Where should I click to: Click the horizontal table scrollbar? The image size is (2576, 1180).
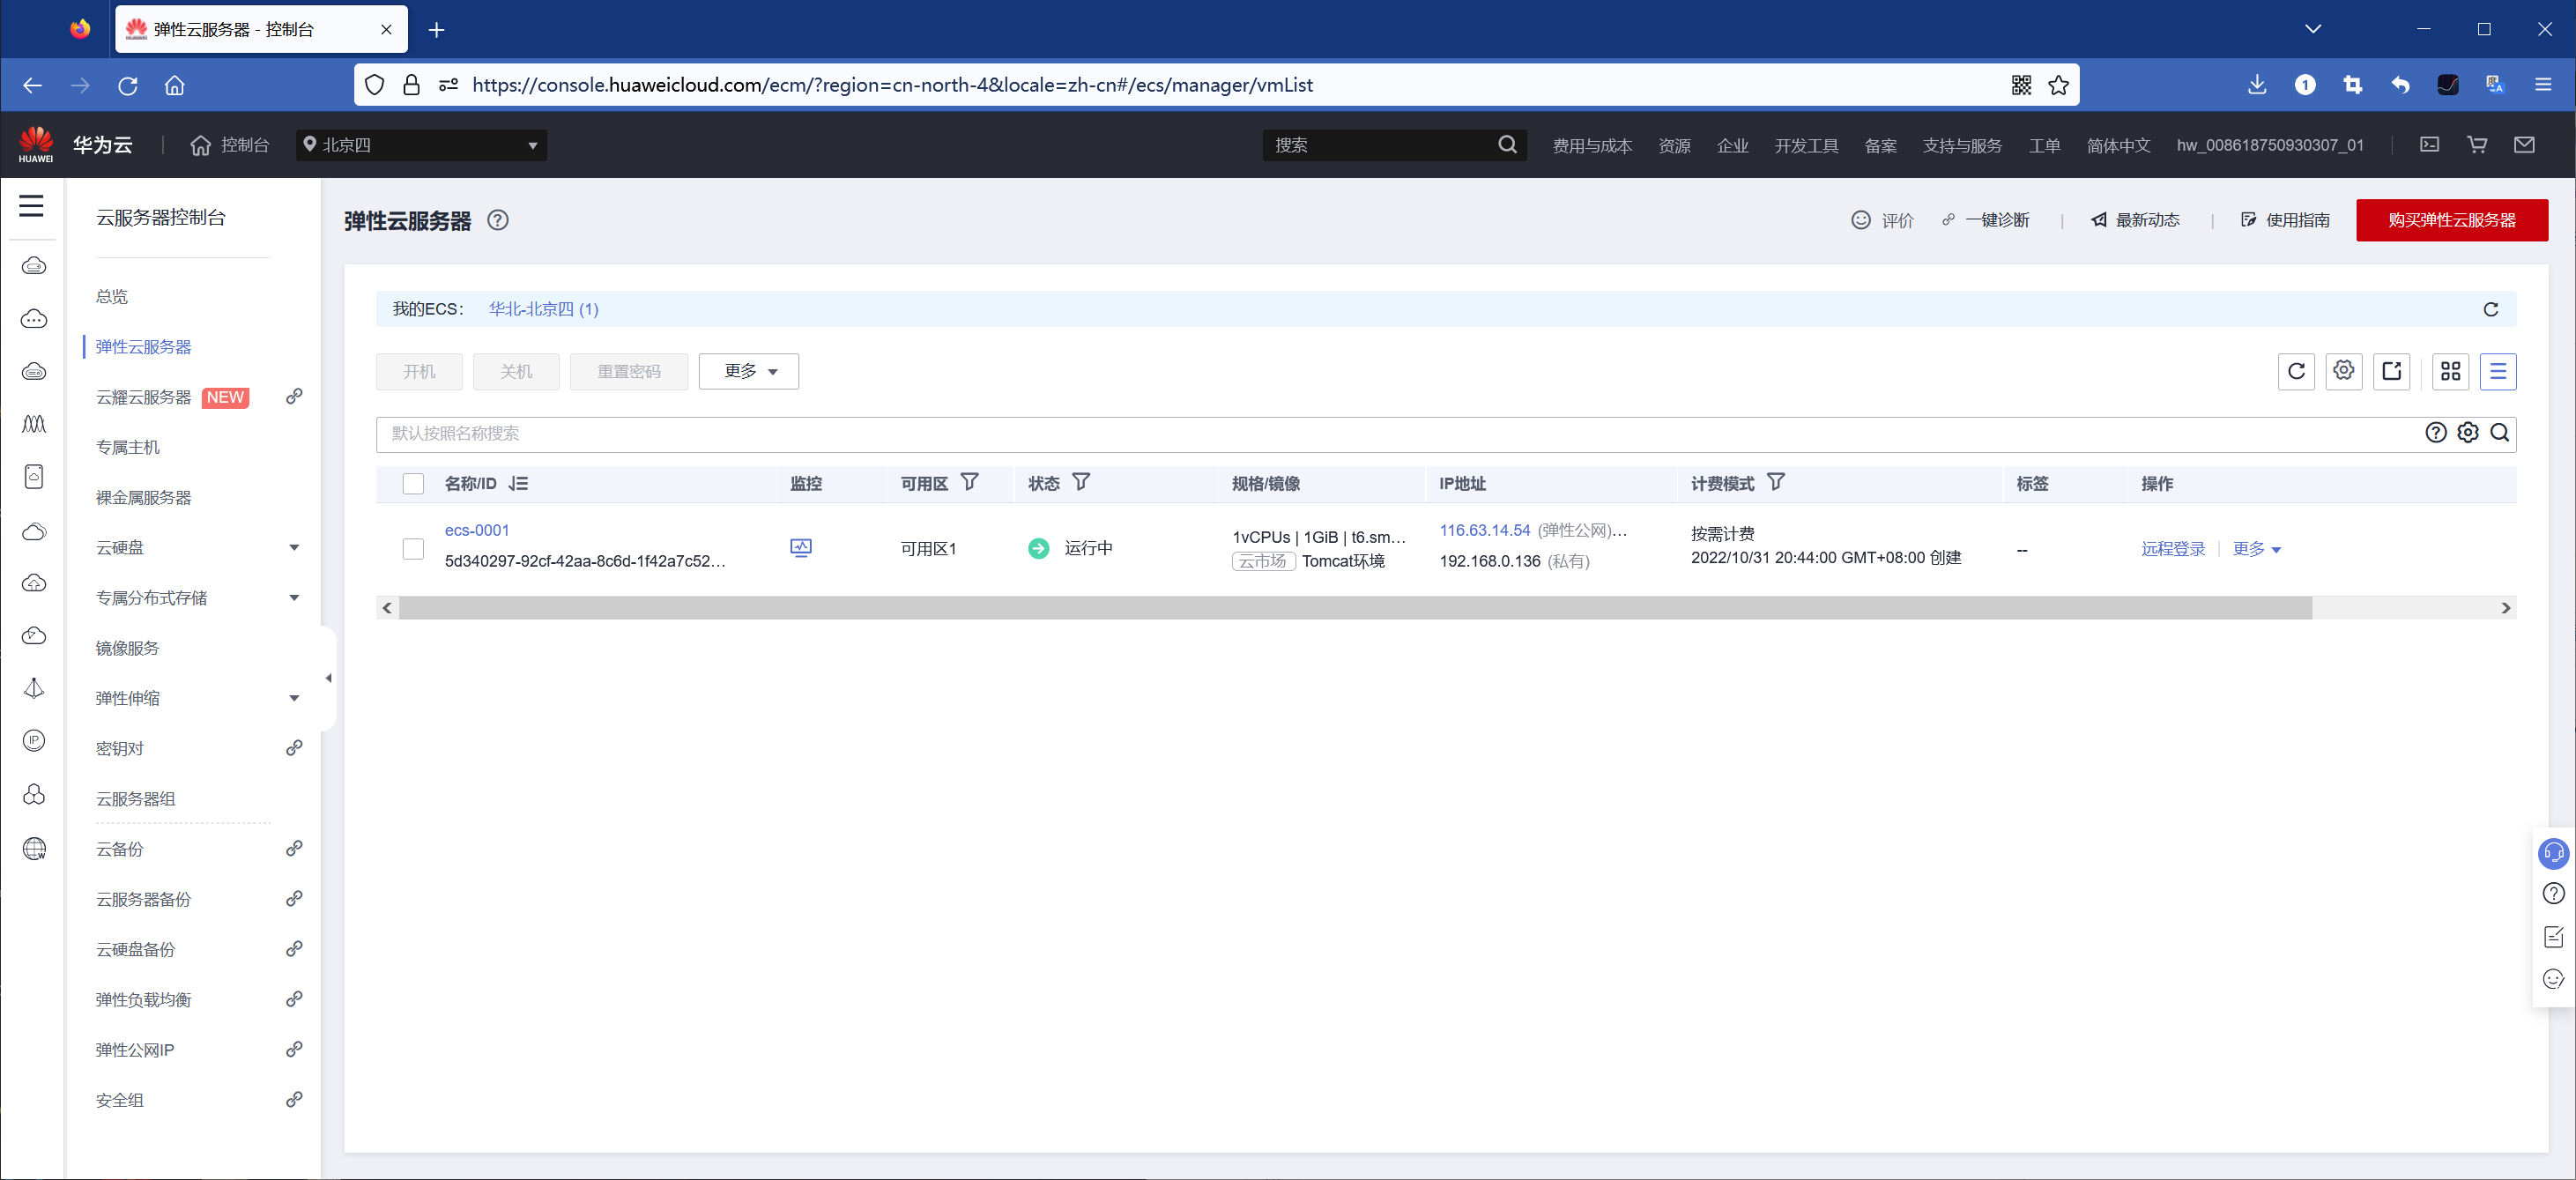point(1354,608)
